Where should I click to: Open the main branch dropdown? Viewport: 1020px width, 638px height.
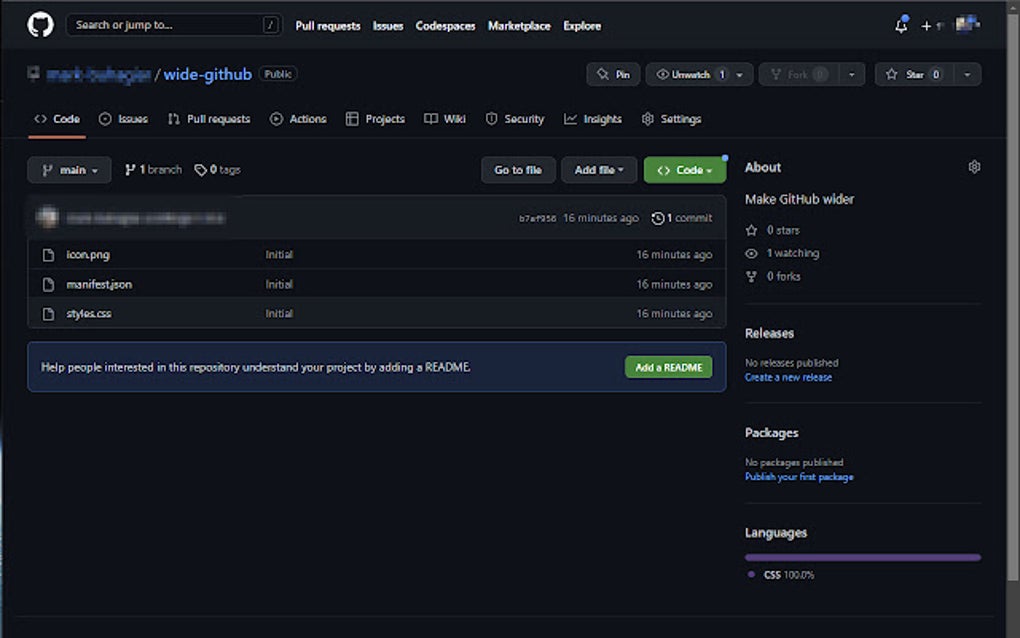68,169
